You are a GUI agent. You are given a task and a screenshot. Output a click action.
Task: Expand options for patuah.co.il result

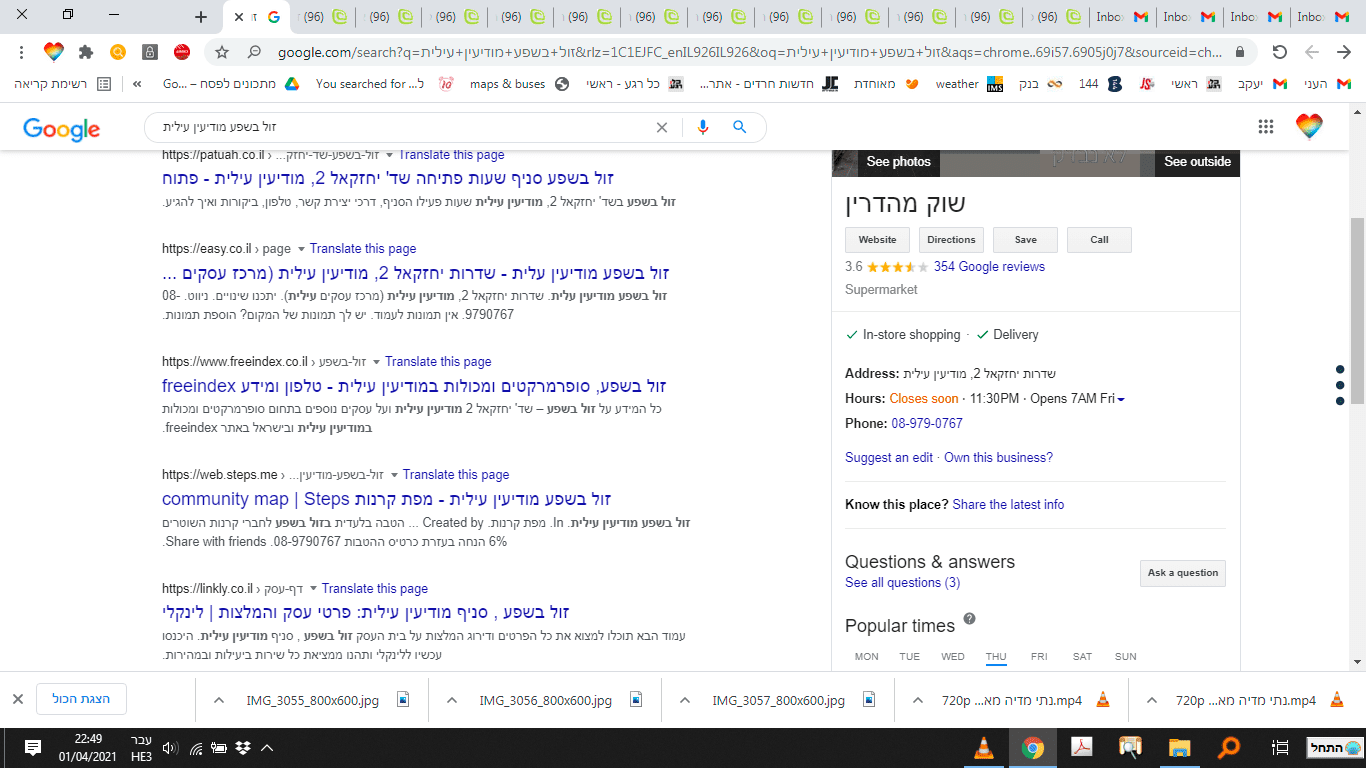tap(390, 155)
